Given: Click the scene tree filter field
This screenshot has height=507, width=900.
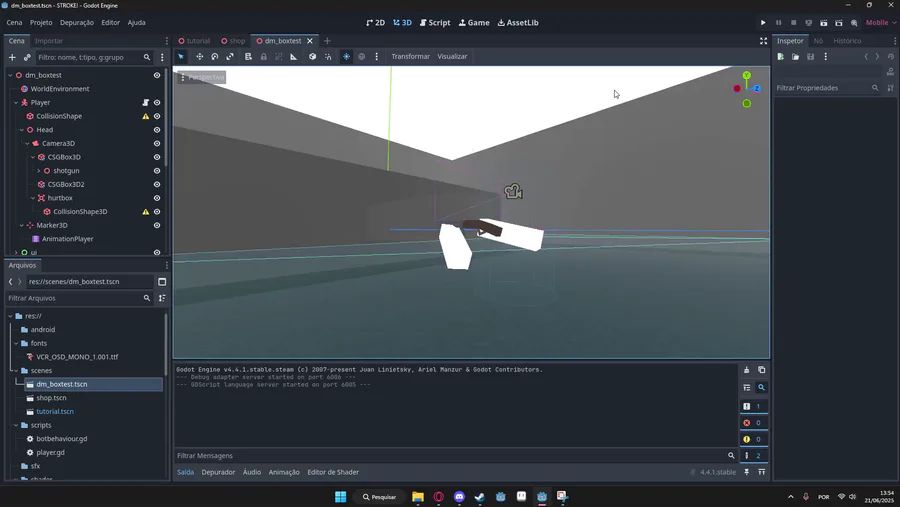Looking at the screenshot, I should 94,57.
